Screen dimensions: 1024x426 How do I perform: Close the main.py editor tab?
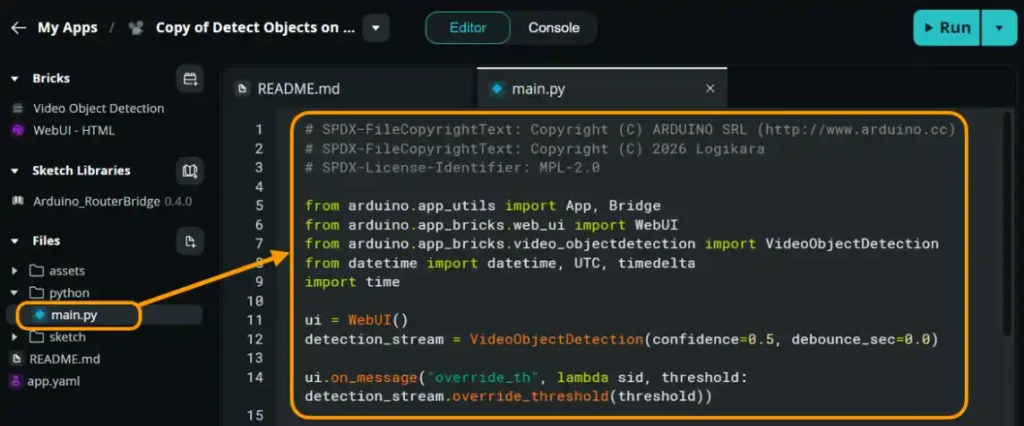[x=710, y=89]
